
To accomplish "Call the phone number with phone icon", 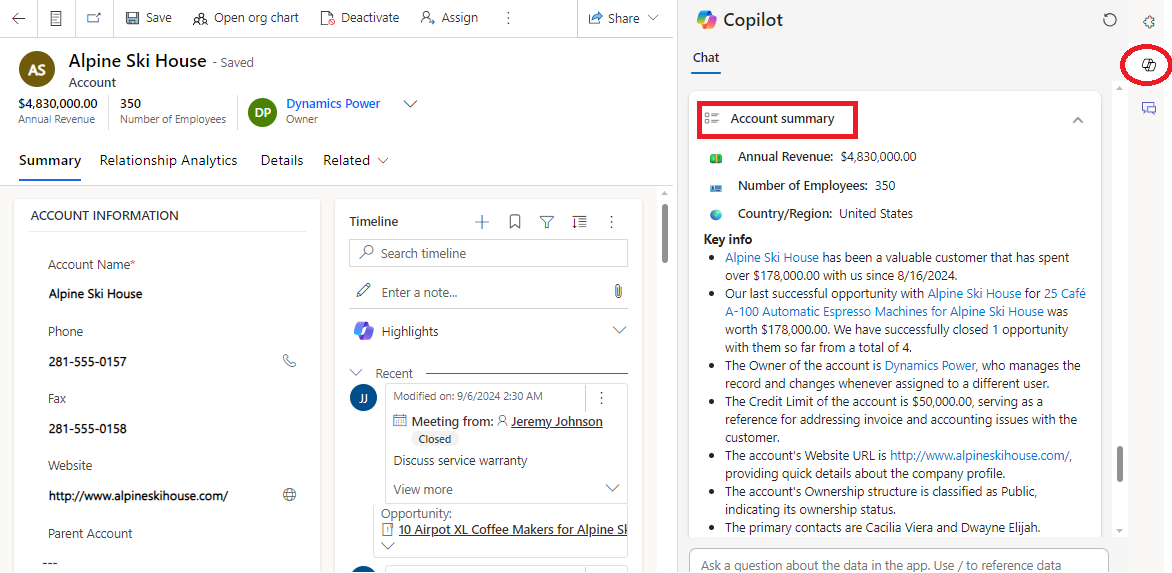I will tap(289, 361).
